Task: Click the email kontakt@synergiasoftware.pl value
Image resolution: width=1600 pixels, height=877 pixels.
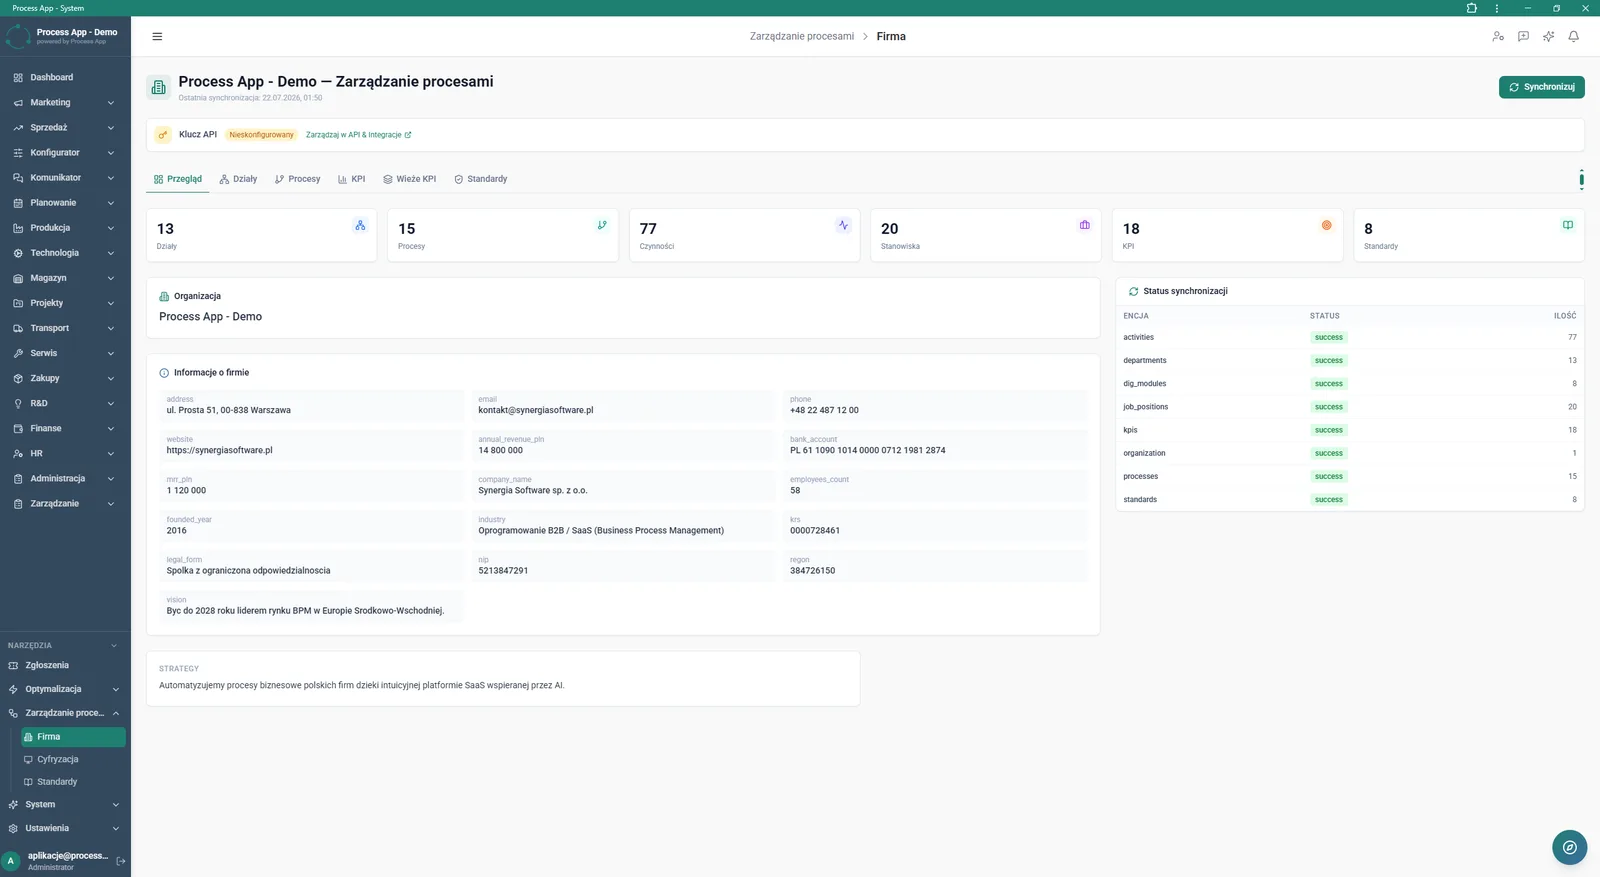Action: tap(535, 411)
